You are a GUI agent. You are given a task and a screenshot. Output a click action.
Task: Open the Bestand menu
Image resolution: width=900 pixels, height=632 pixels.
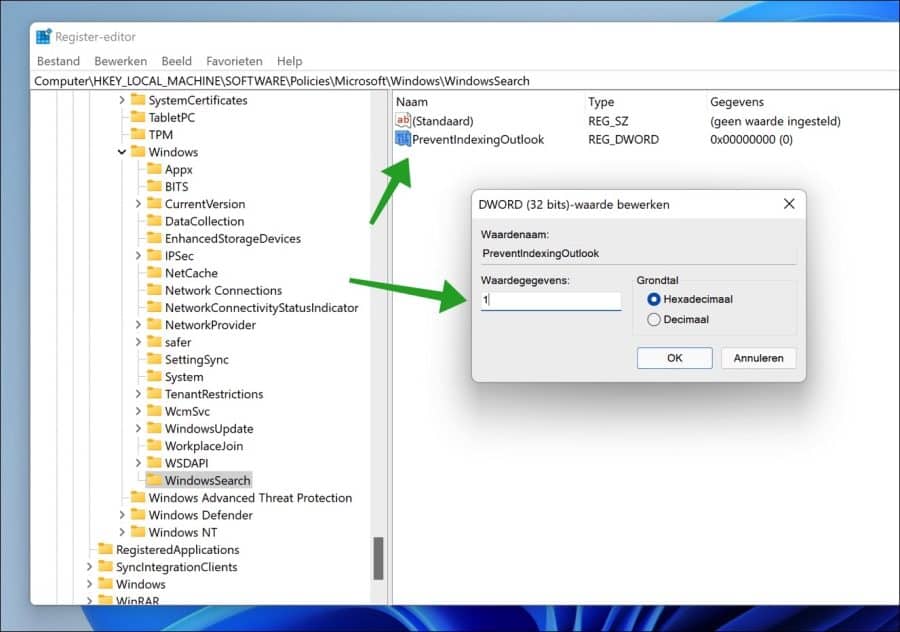(x=58, y=61)
